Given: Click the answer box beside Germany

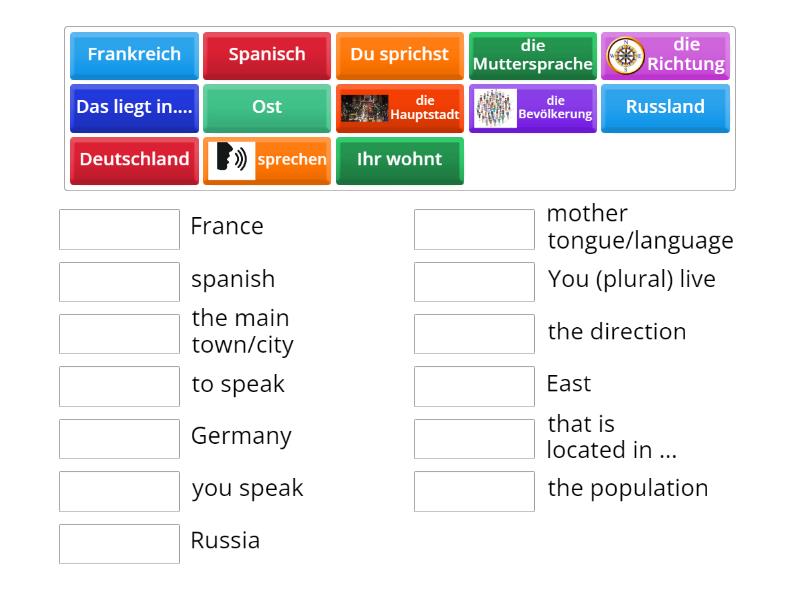Looking at the screenshot, I should pos(119,438).
